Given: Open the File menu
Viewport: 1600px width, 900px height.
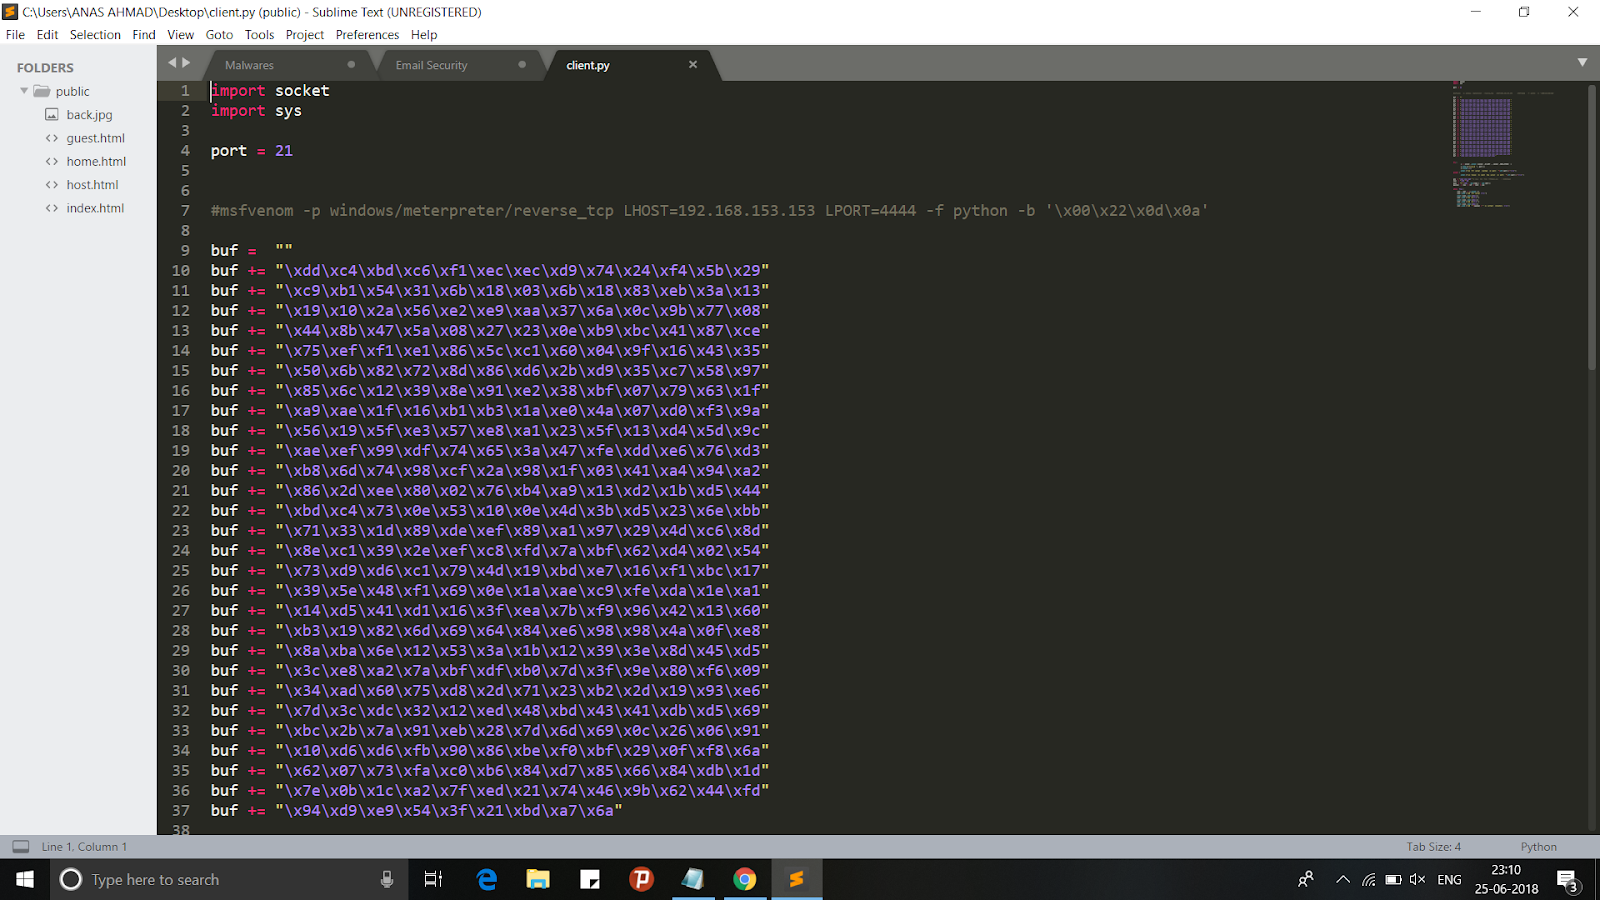Looking at the screenshot, I should coord(15,34).
